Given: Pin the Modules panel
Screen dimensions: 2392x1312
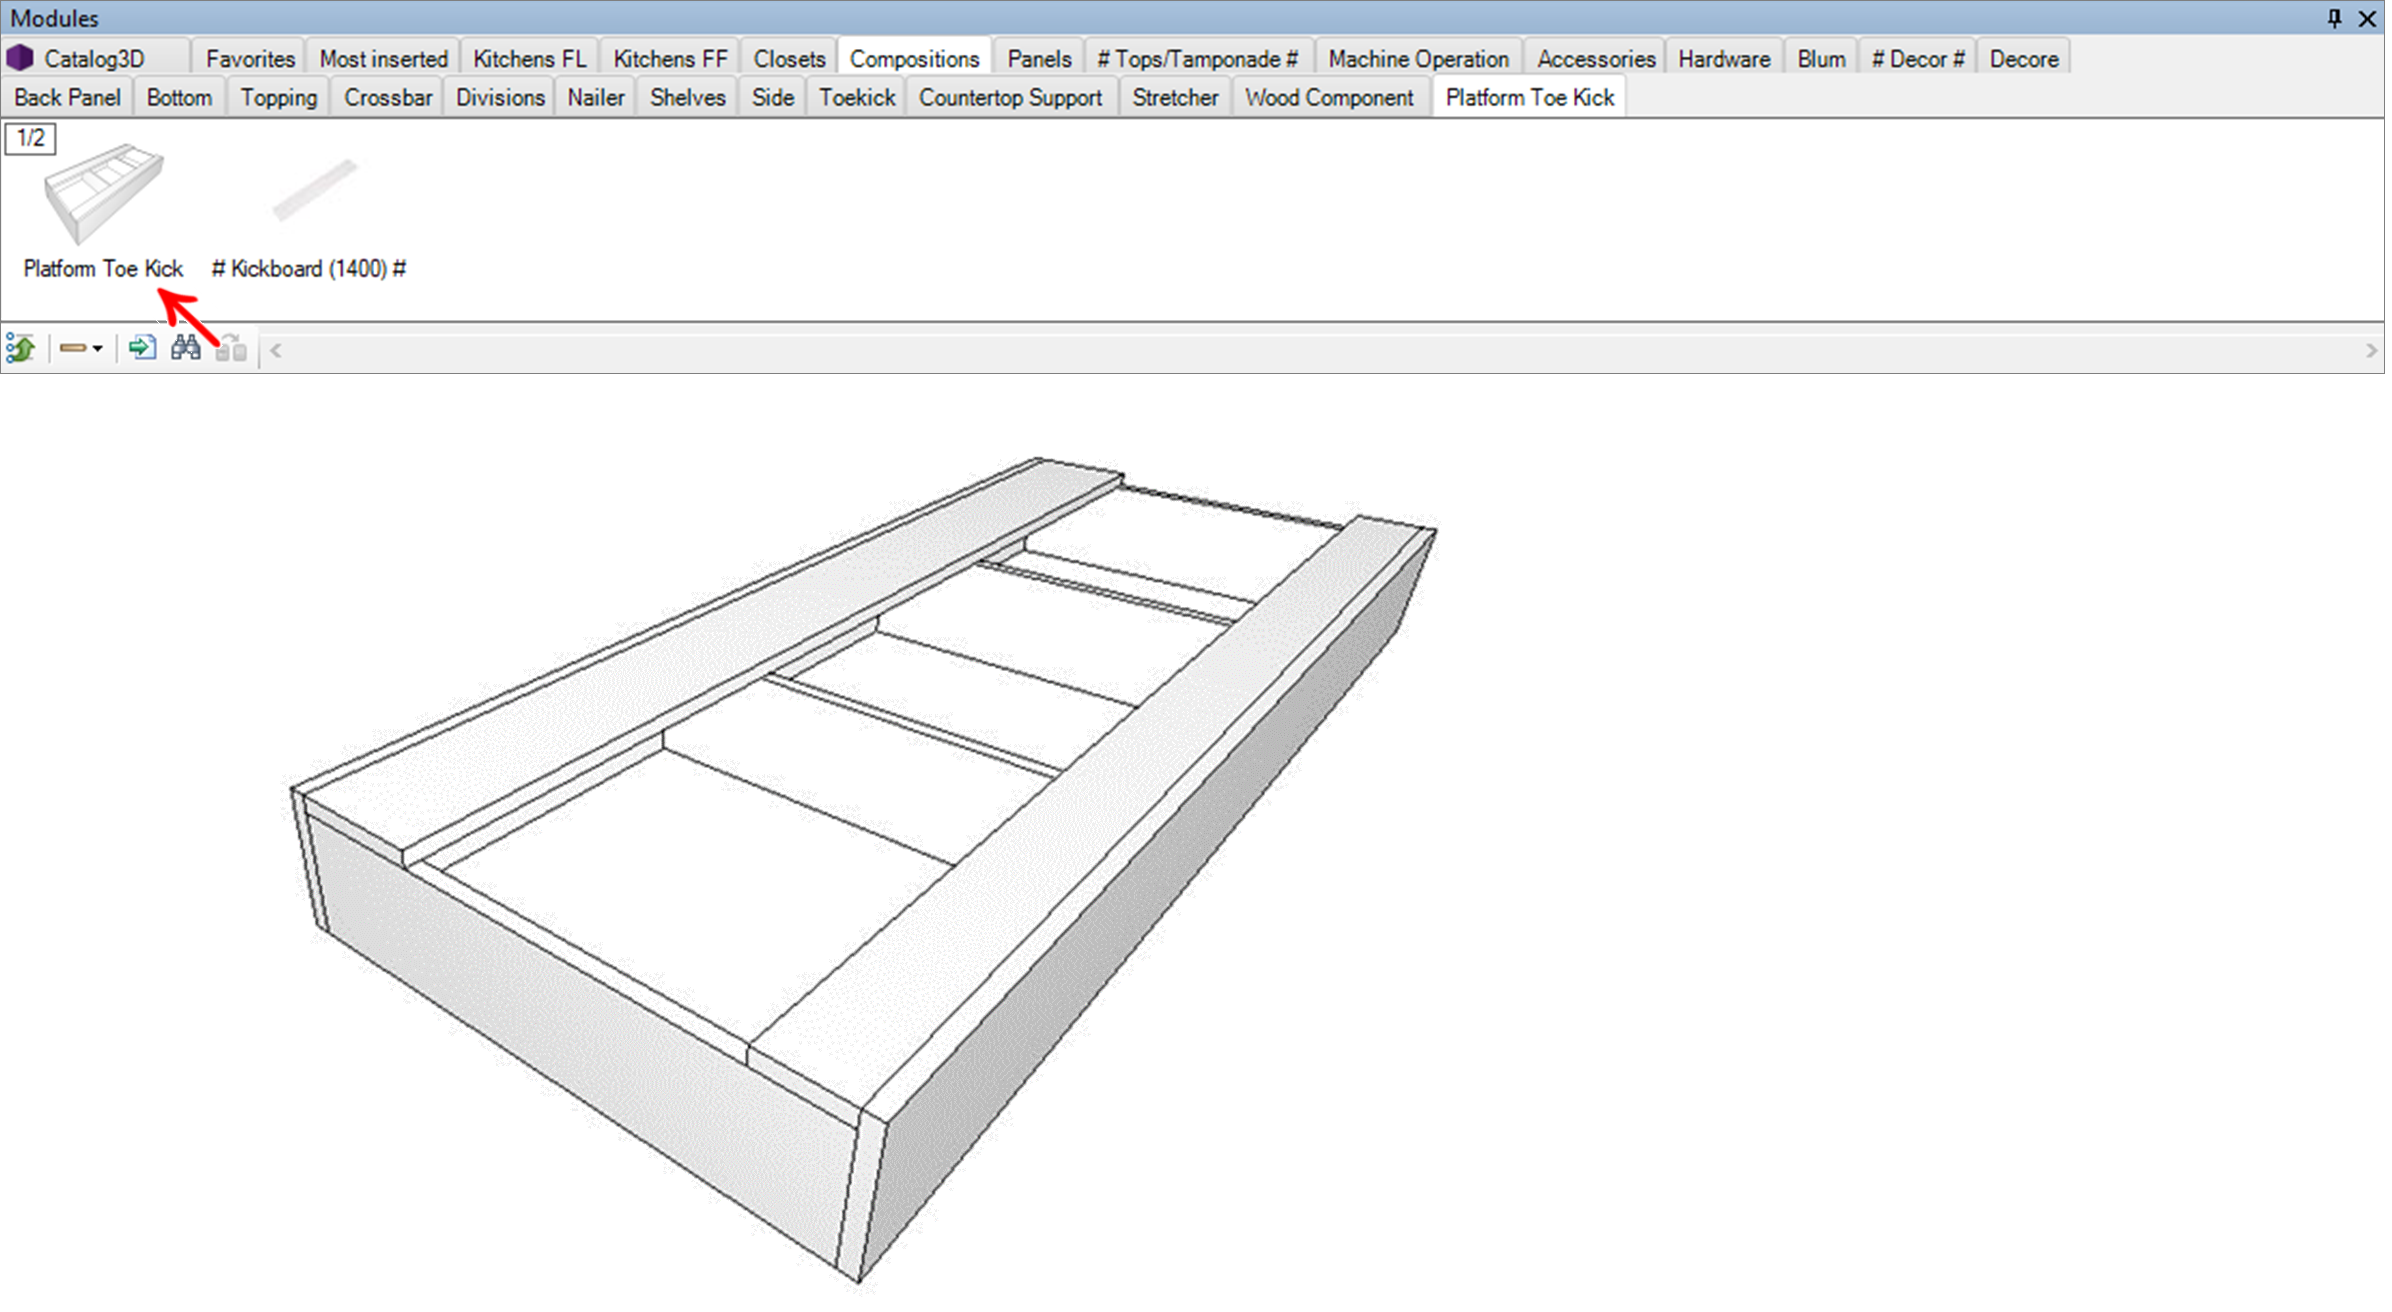Looking at the screenshot, I should (x=2334, y=18).
